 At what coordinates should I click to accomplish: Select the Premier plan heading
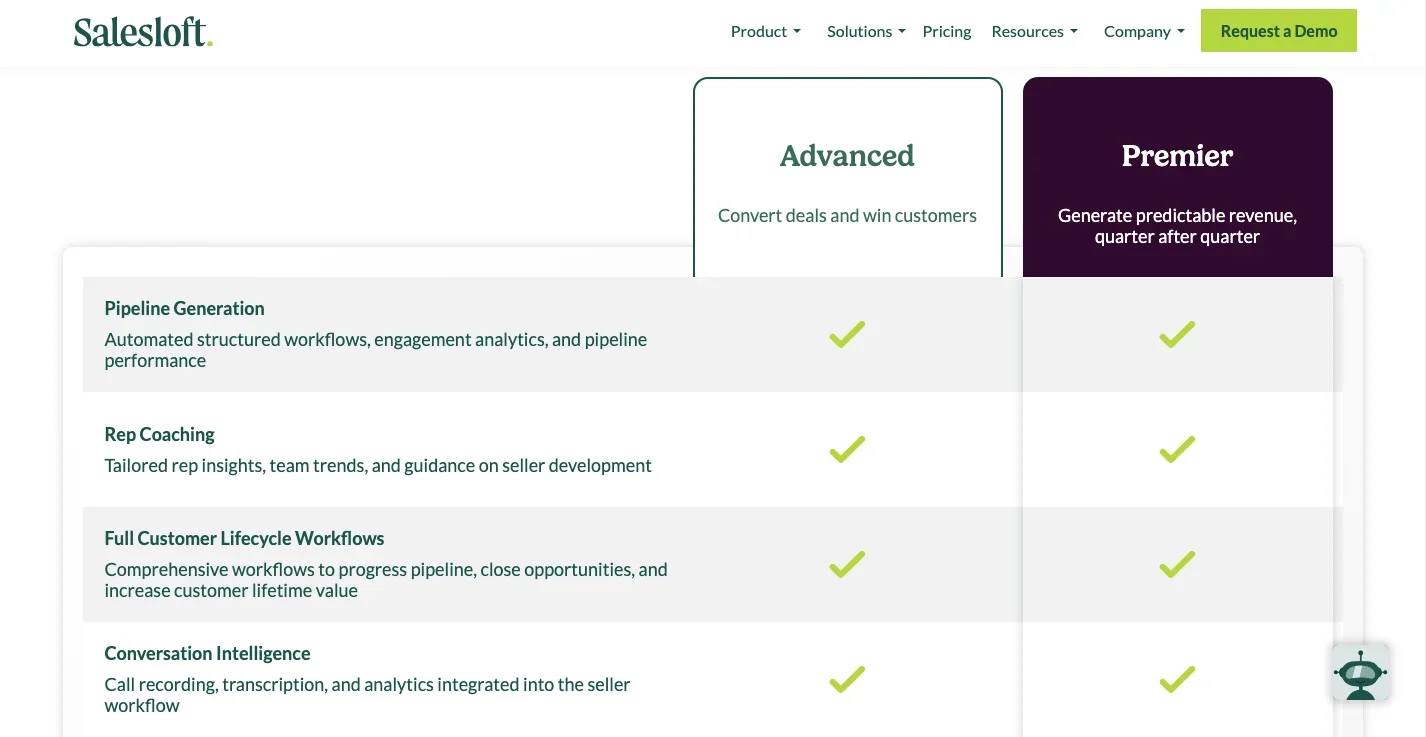[x=1177, y=156]
